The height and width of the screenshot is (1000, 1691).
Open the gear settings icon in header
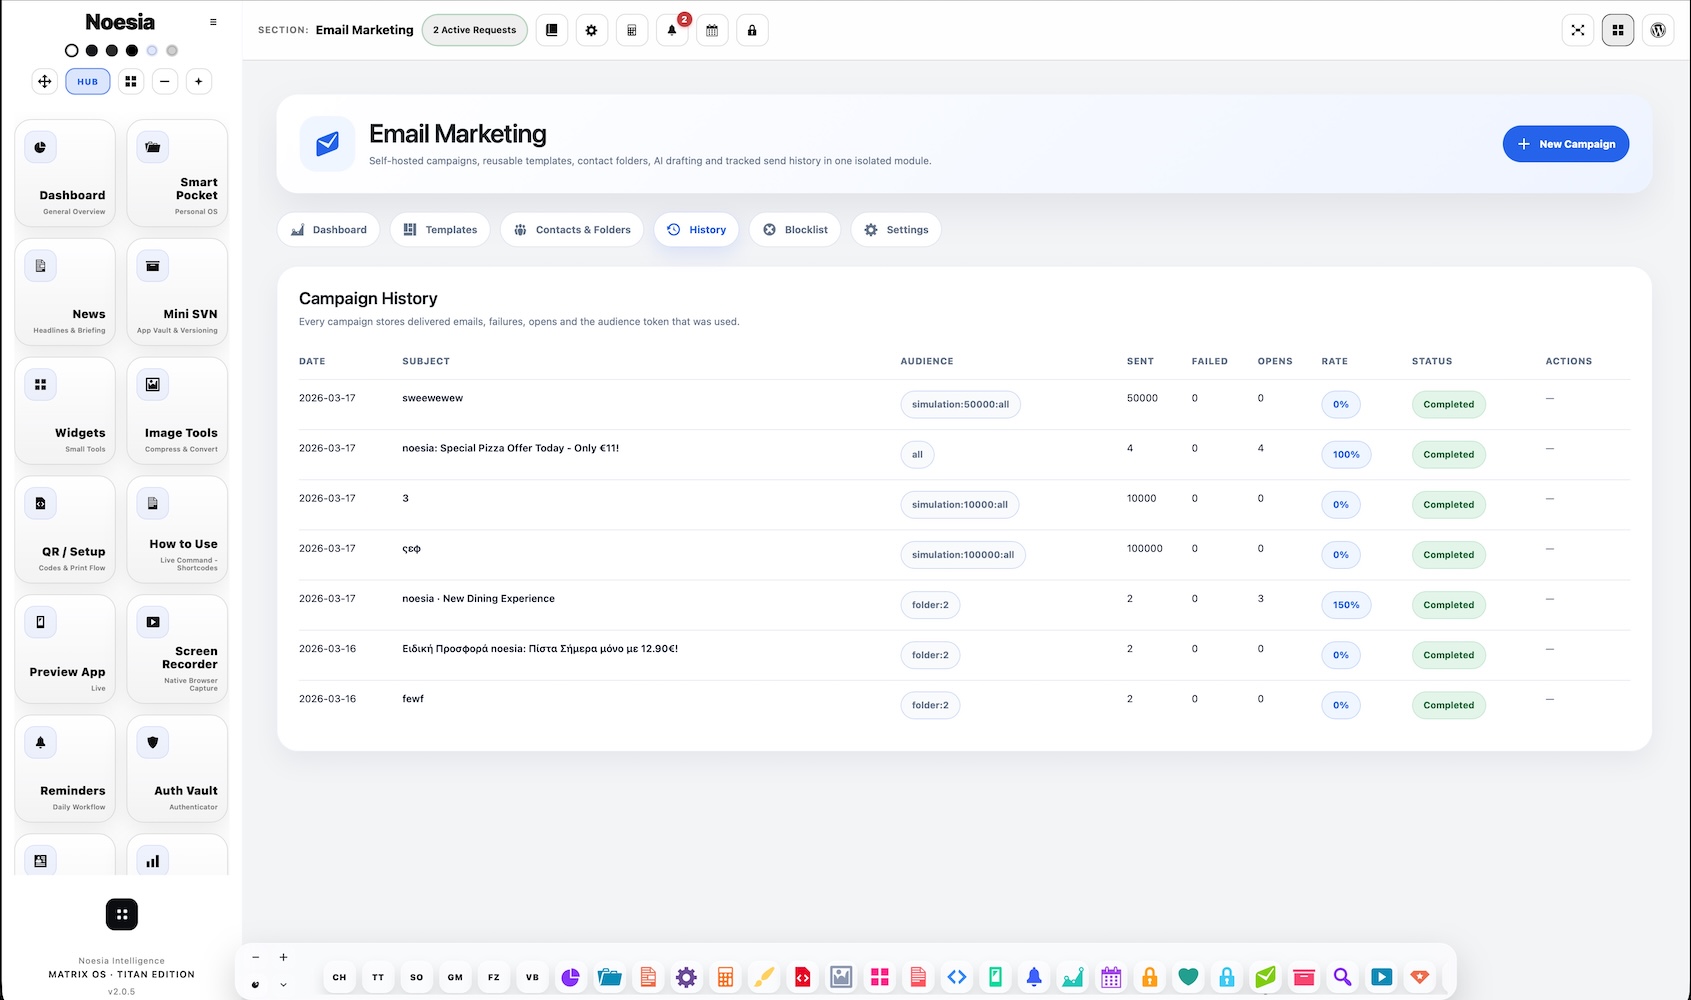(x=591, y=30)
